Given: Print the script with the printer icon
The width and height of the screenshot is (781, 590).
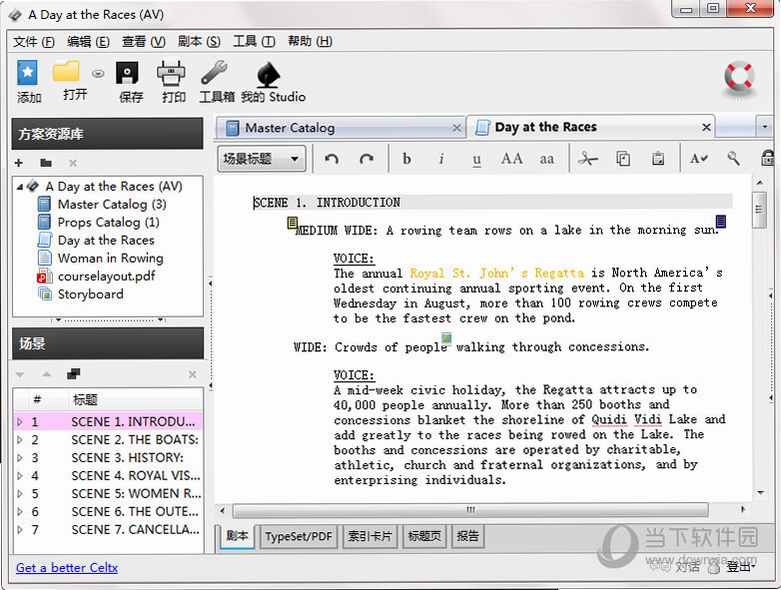Looking at the screenshot, I should (171, 73).
